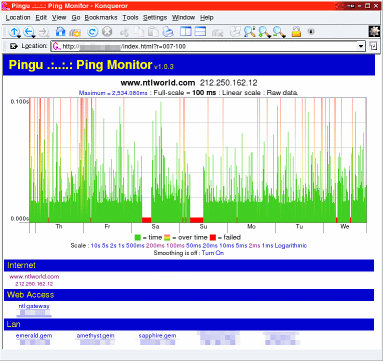The image size is (383, 361).
Task: Go up one level with Up arrow icon
Action: (x=14, y=32)
